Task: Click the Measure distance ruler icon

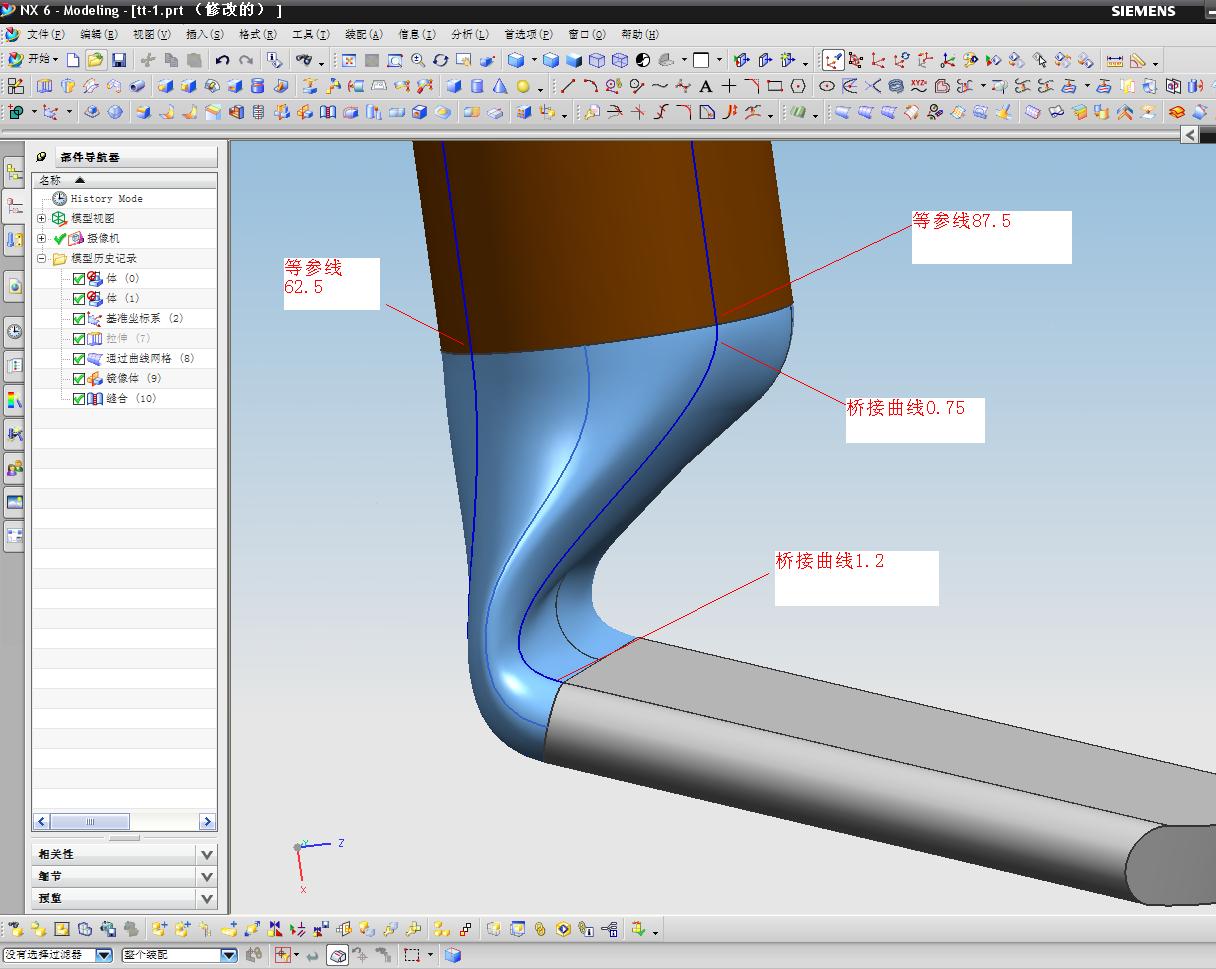Action: (1115, 60)
